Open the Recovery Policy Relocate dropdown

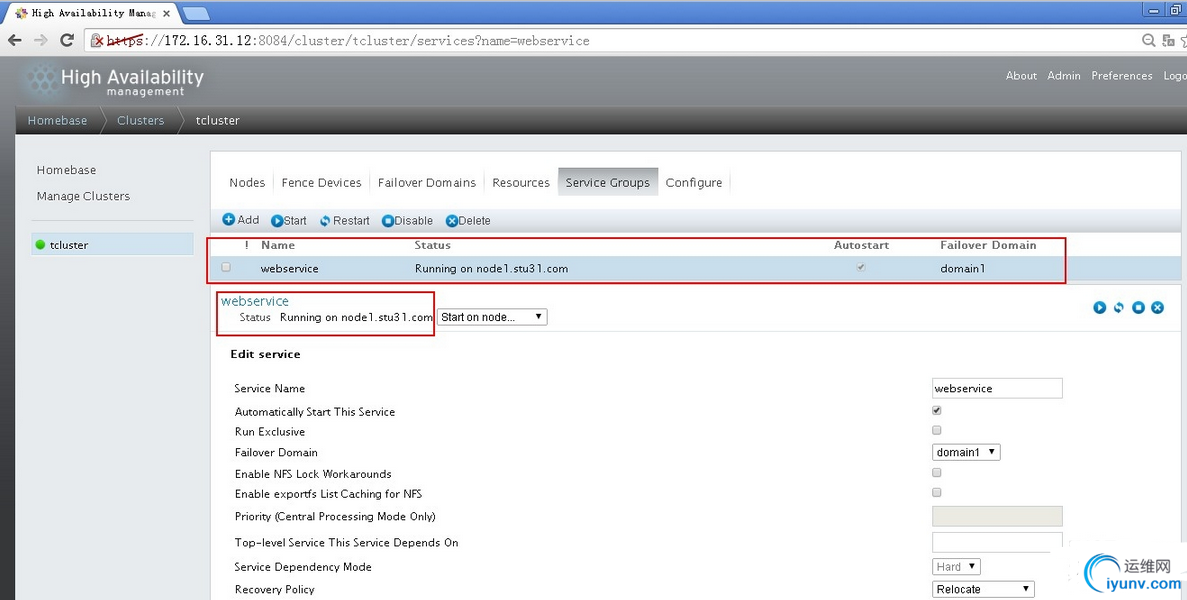(983, 589)
